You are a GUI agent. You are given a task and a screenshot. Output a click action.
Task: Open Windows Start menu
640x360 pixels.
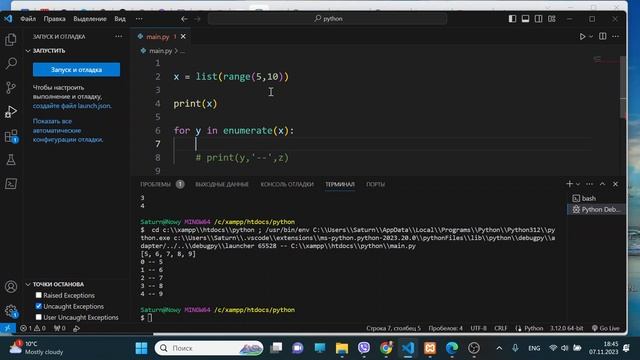point(141,348)
